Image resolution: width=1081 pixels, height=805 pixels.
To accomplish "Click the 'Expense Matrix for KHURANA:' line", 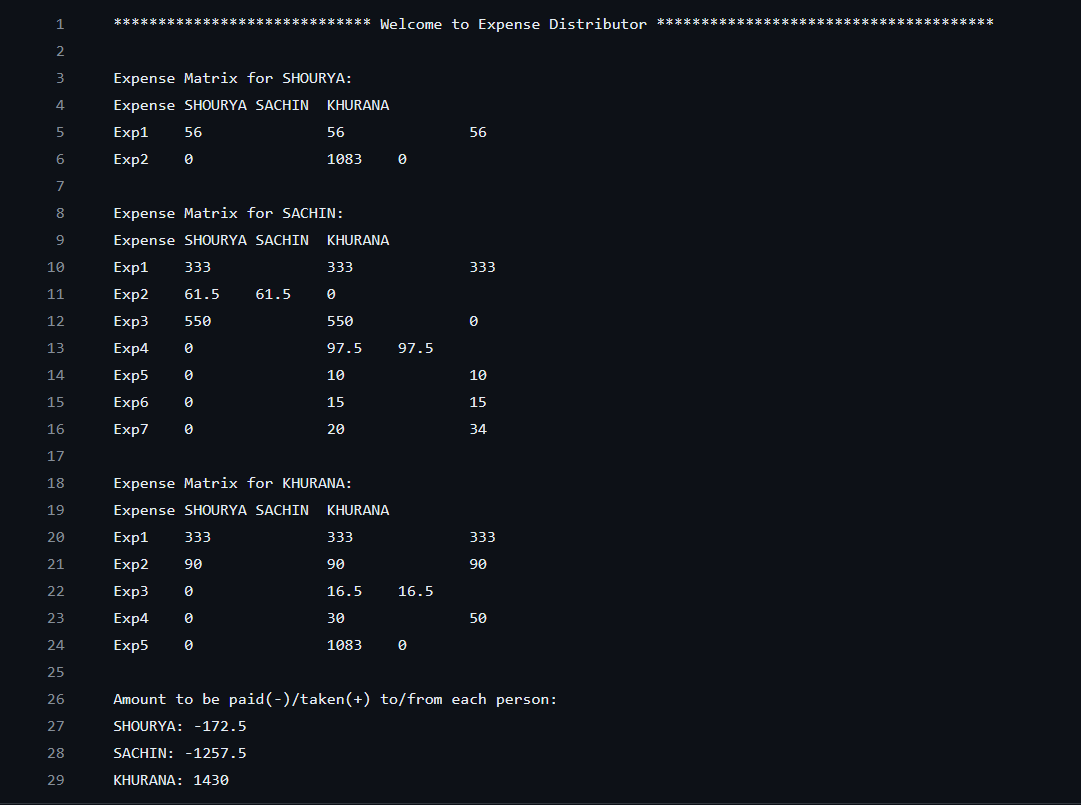I will pos(233,483).
